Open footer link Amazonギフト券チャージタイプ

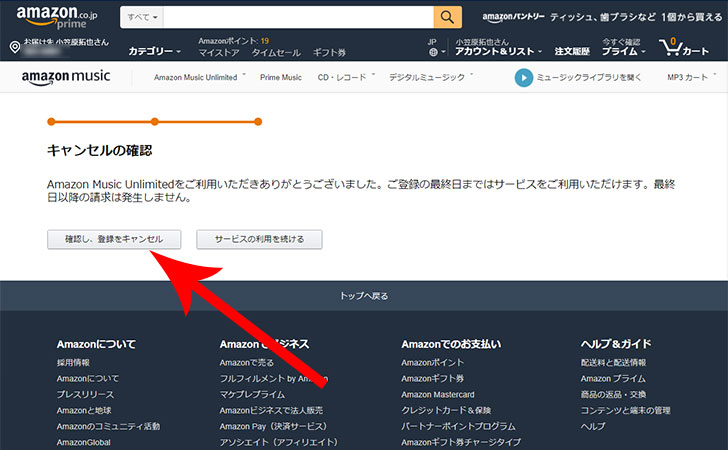[x=461, y=443]
